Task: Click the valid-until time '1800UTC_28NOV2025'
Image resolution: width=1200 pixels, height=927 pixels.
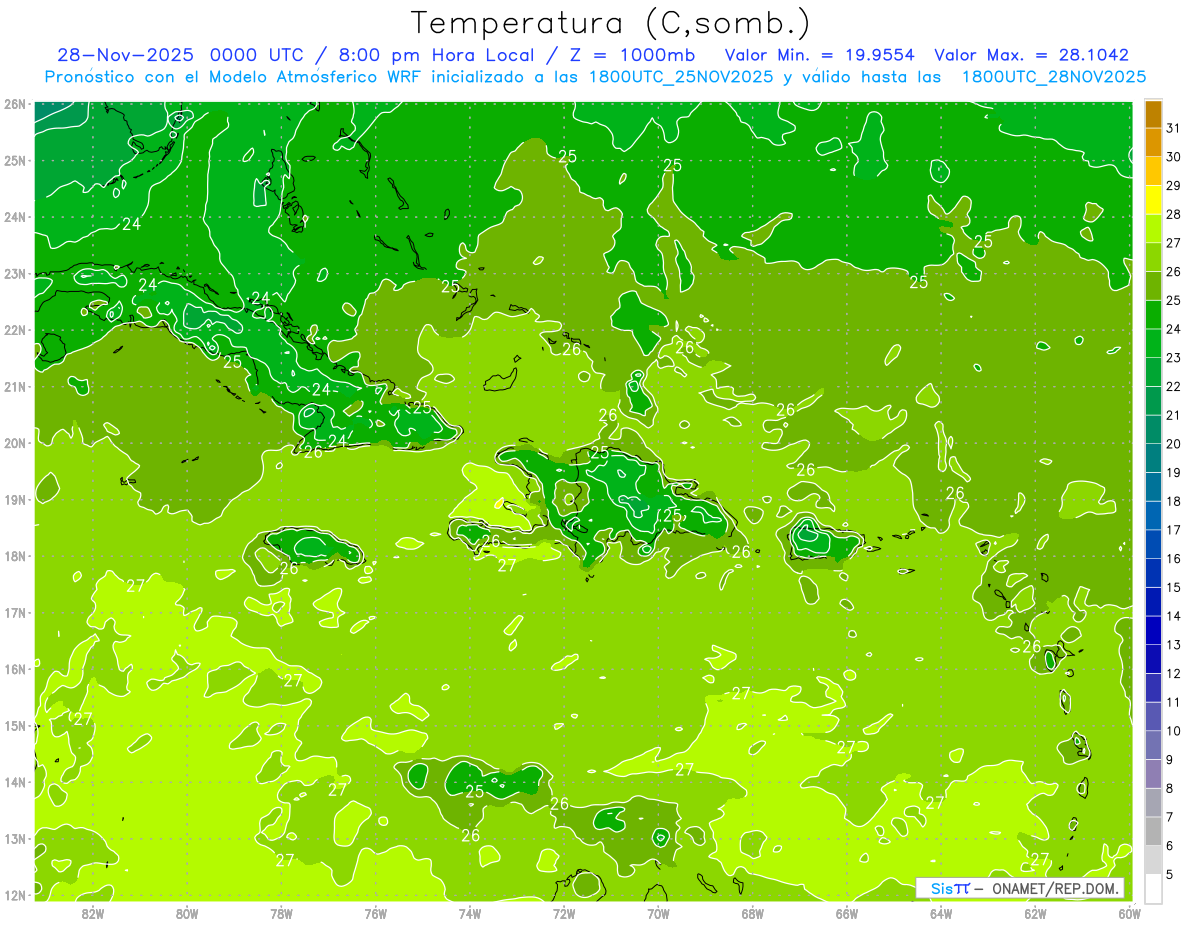Action: pos(1054,77)
